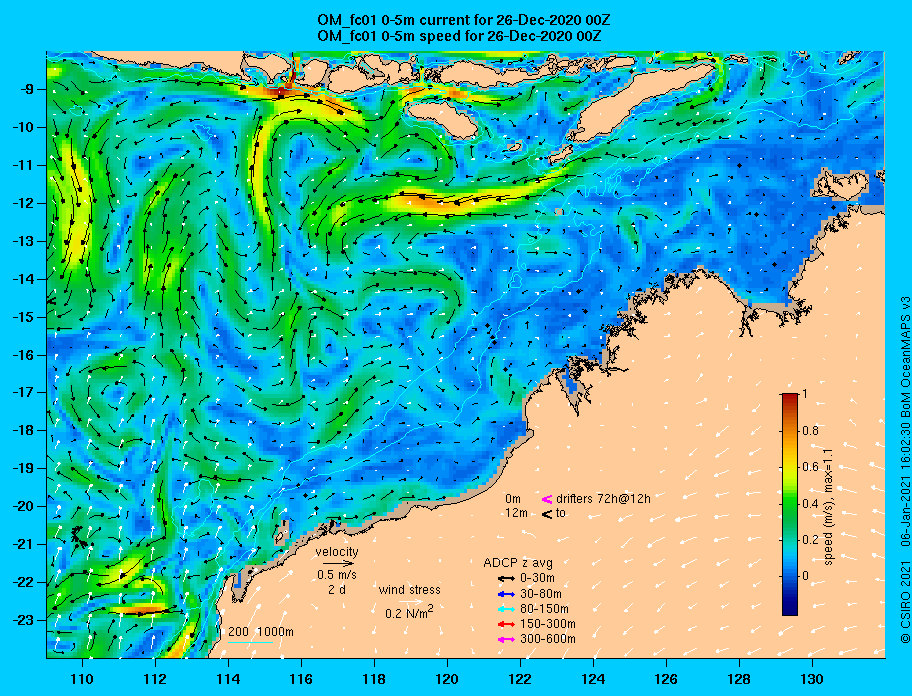Screen dimensions: 912x696
Task: Click latitude axis label '-9'
Action: (25, 90)
